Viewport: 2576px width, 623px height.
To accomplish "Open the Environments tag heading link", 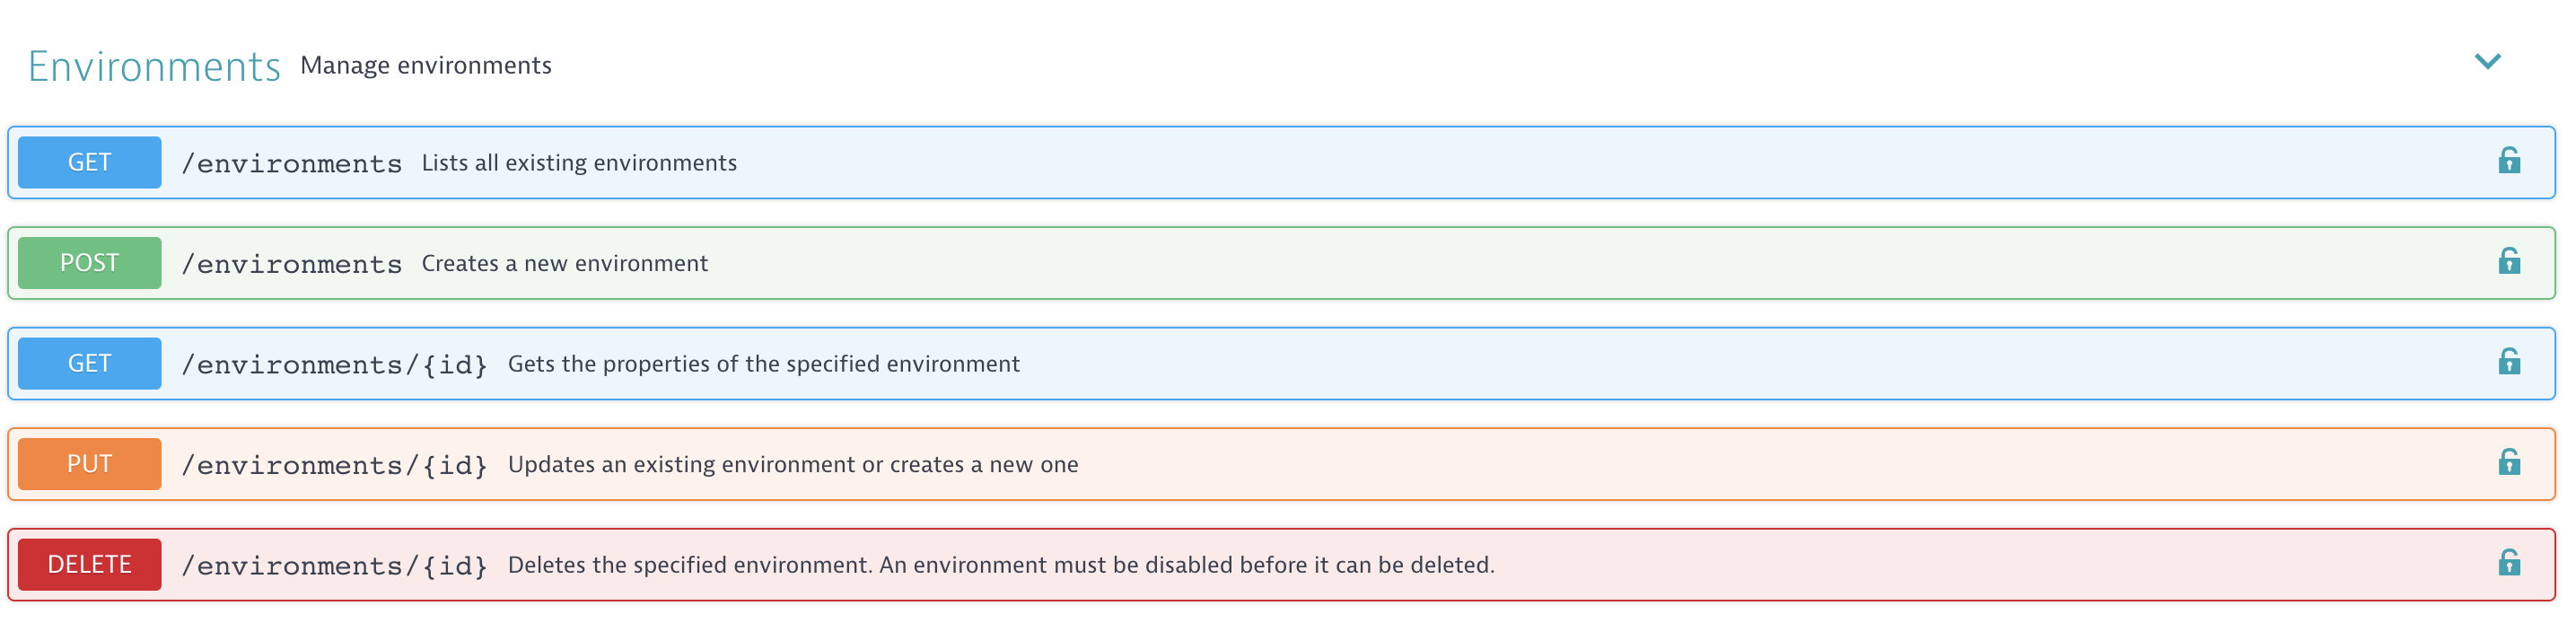I will tap(154, 67).
